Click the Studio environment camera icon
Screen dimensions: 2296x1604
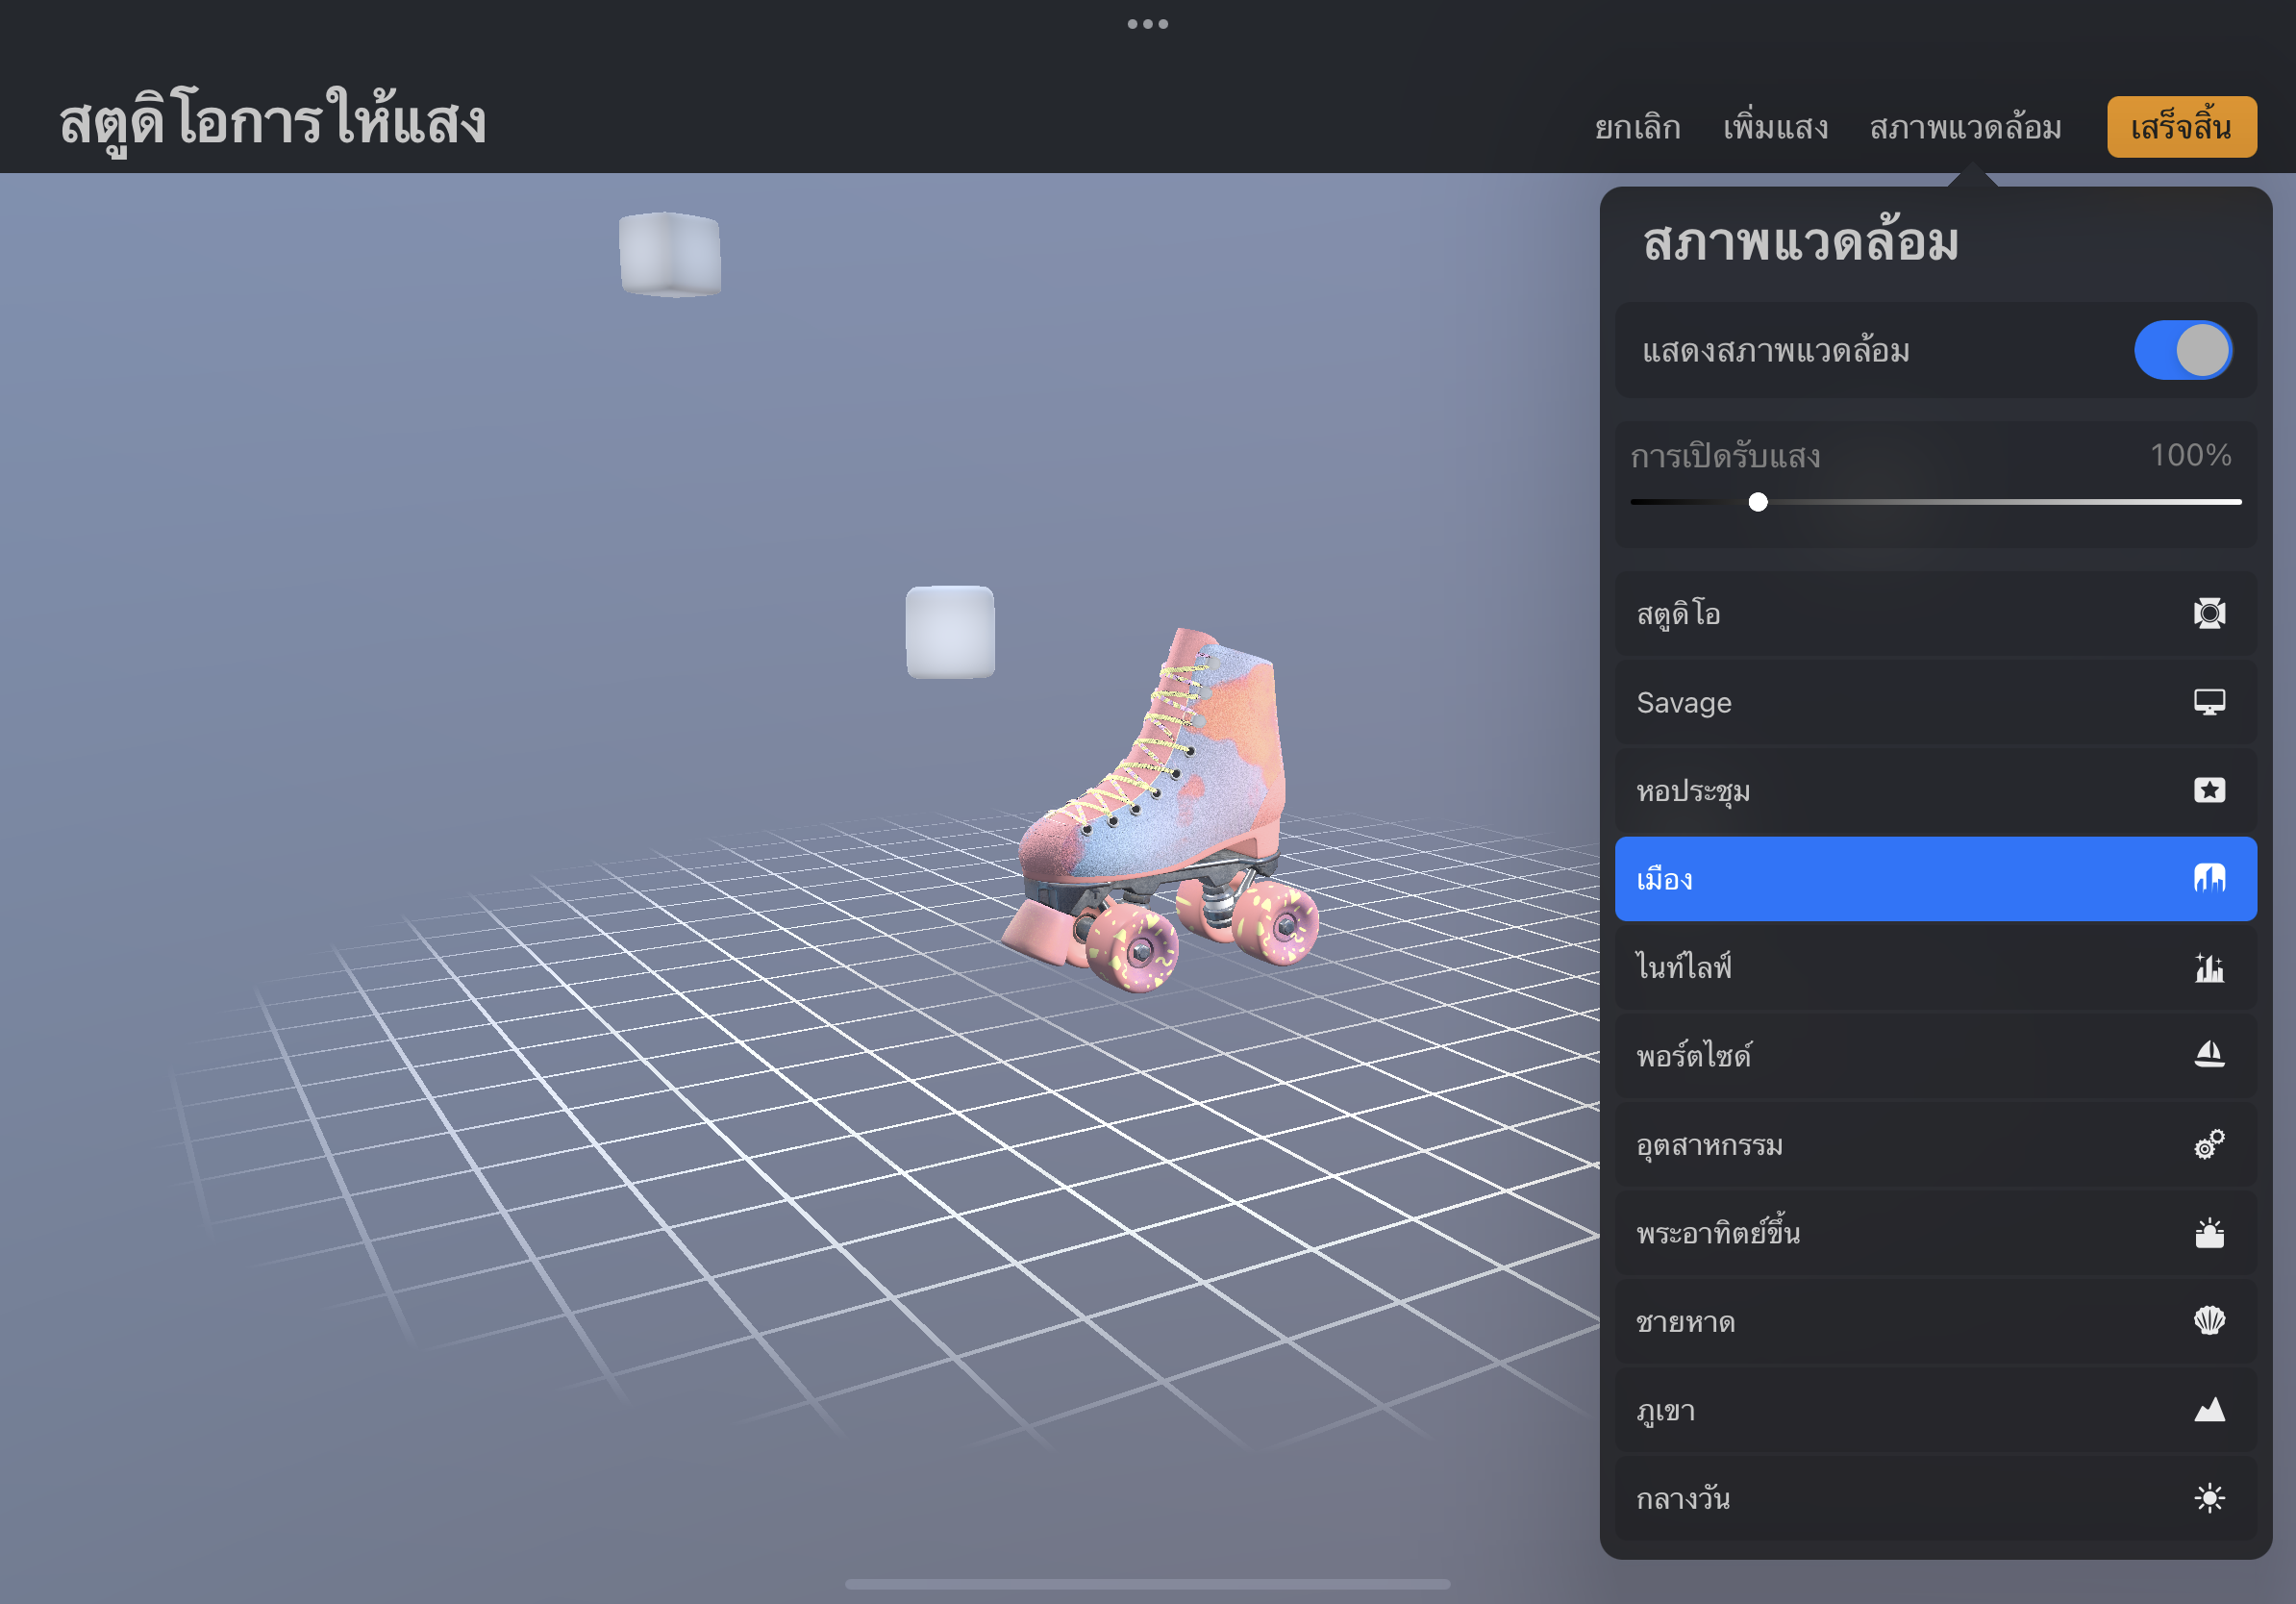2208,613
